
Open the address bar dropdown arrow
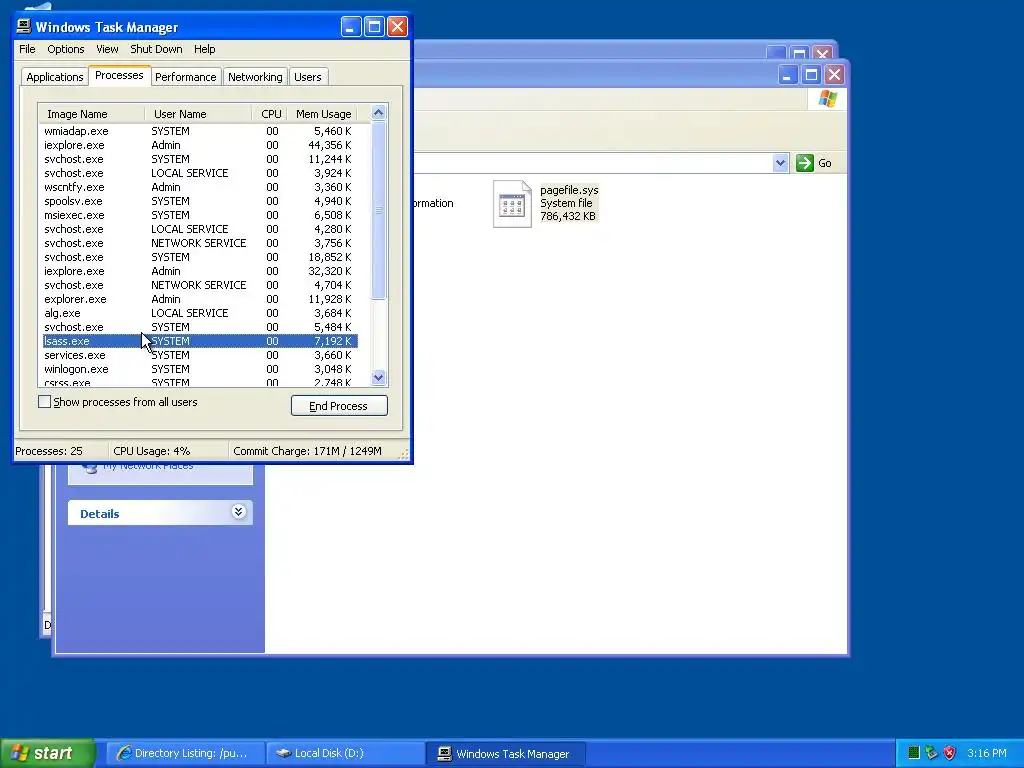[780, 163]
